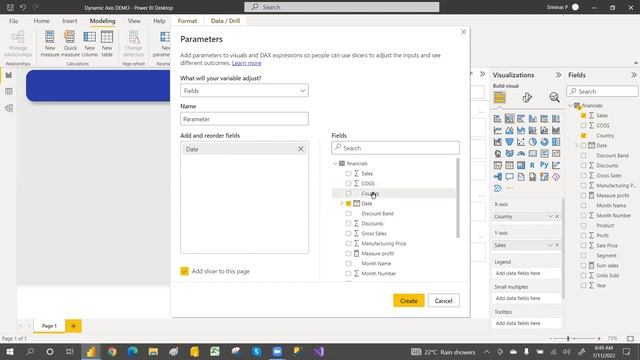Image resolution: width=640 pixels, height=360 pixels.
Task: Check COGS in the dialog Fields list
Action: point(348,184)
